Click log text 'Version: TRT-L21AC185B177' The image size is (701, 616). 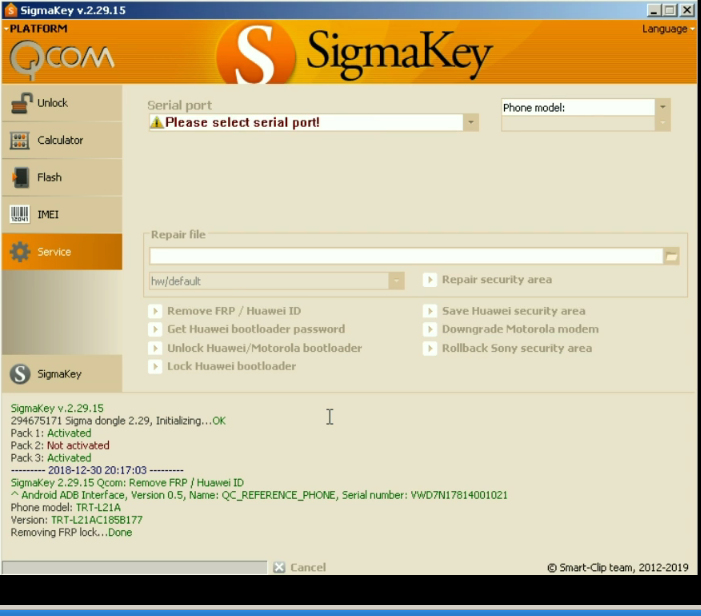coord(76,520)
